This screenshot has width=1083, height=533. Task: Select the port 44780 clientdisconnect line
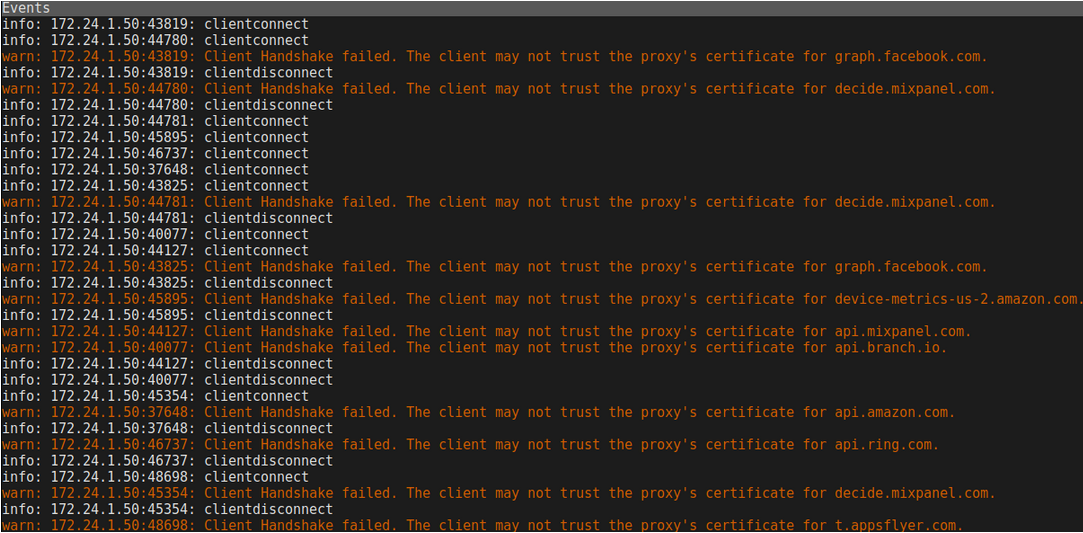coord(168,105)
